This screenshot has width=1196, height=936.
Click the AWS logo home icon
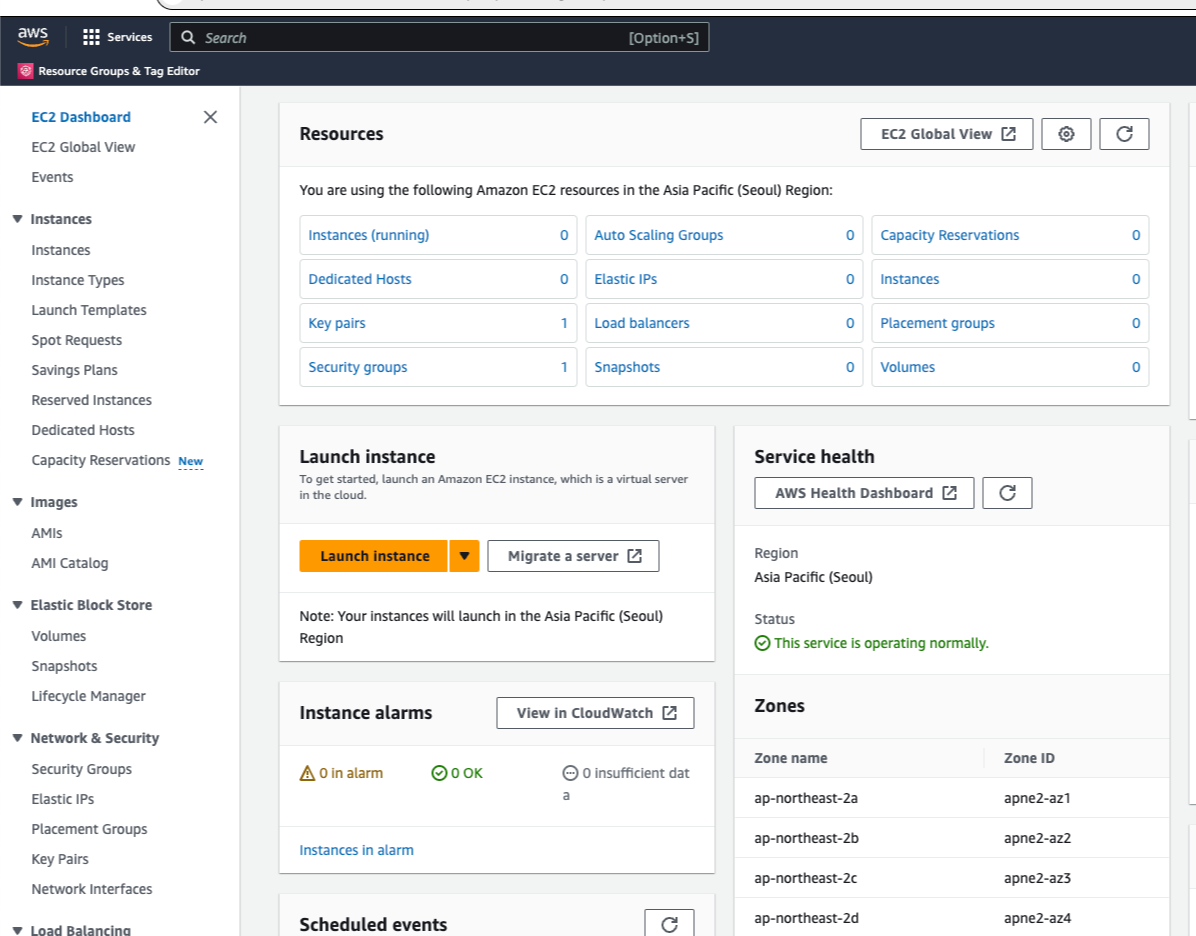pos(33,36)
